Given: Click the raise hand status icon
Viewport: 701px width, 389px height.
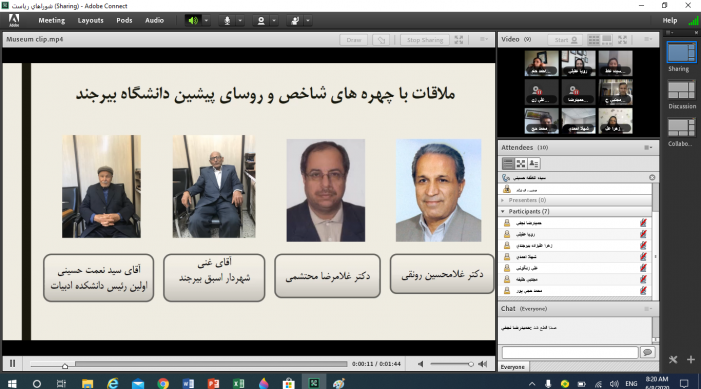Looking at the screenshot, I should point(295,21).
